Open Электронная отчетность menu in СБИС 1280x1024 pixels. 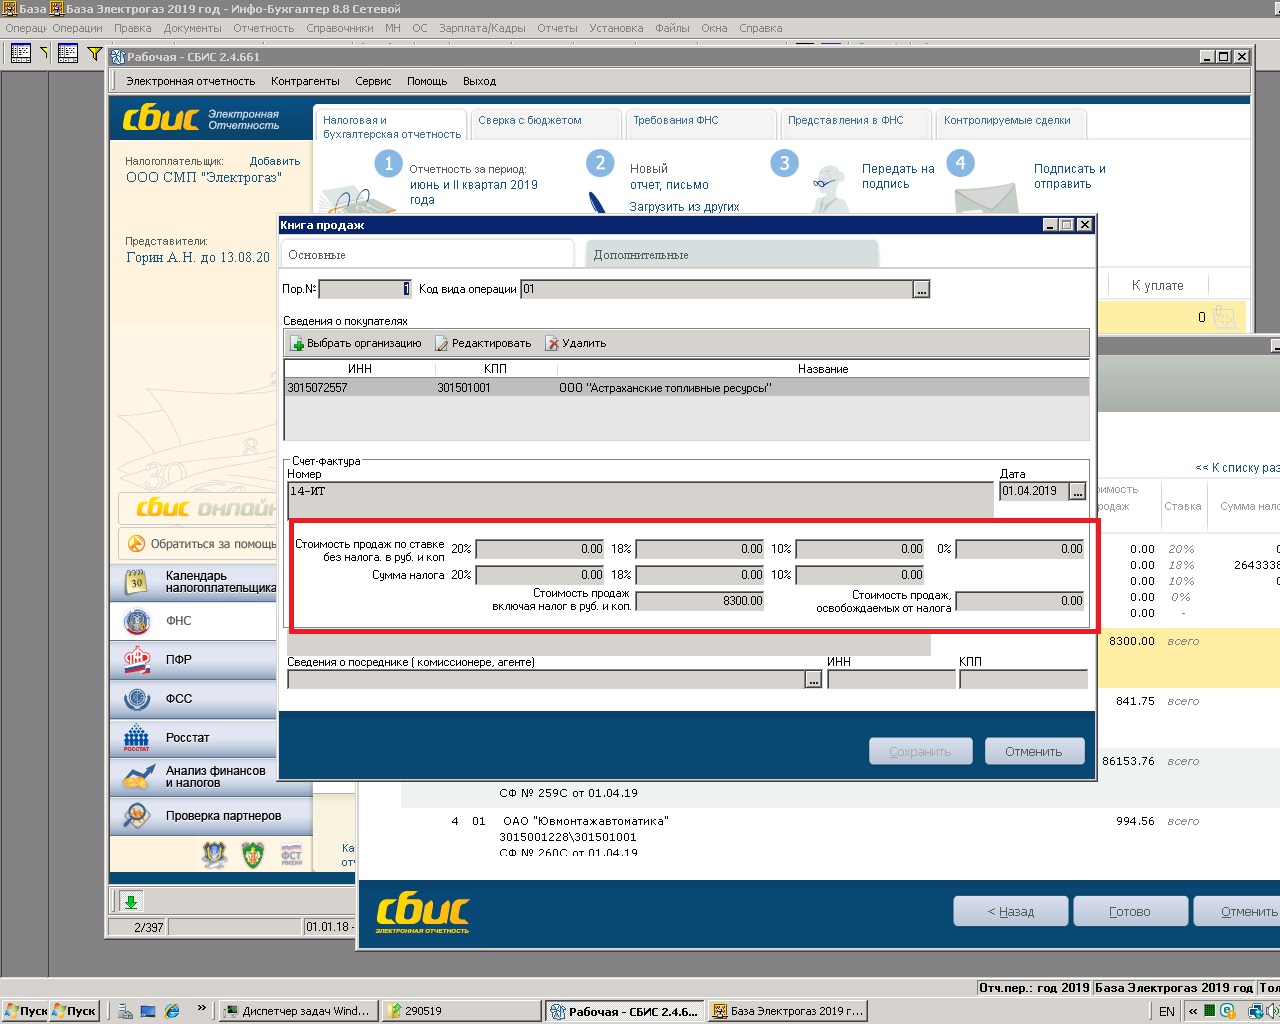[x=191, y=81]
